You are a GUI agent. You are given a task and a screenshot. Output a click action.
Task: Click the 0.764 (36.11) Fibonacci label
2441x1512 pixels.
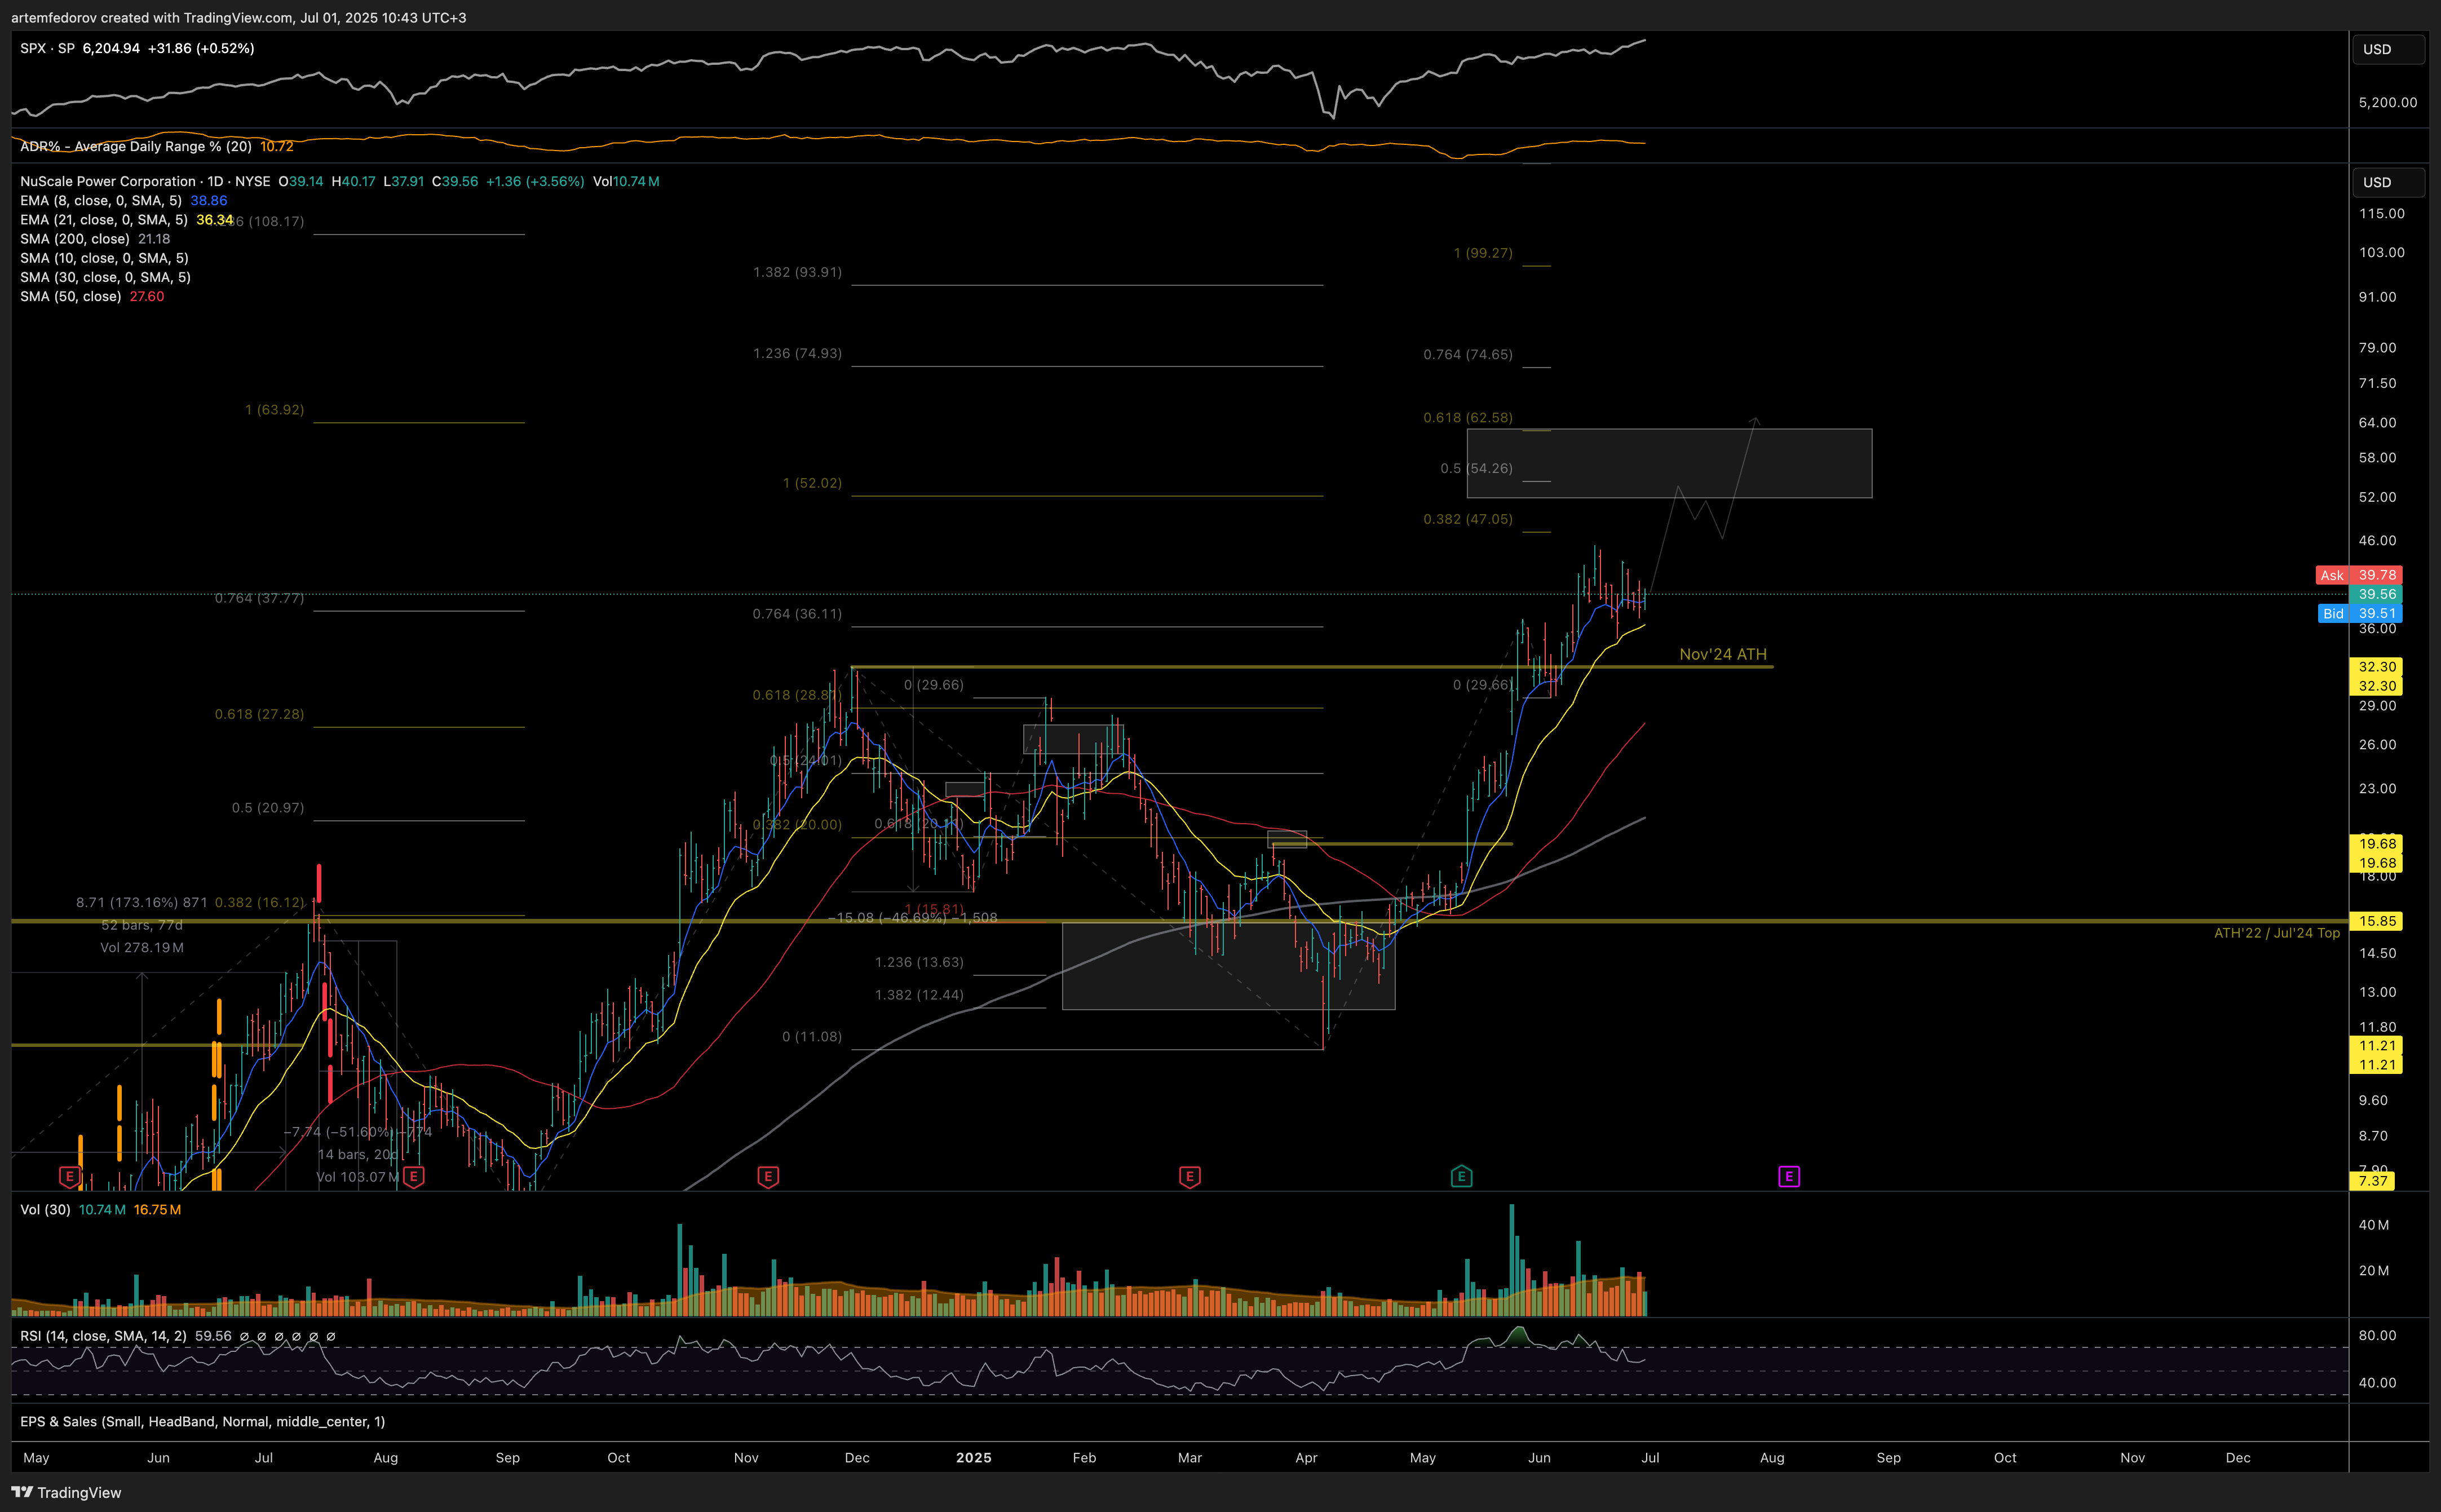point(797,613)
